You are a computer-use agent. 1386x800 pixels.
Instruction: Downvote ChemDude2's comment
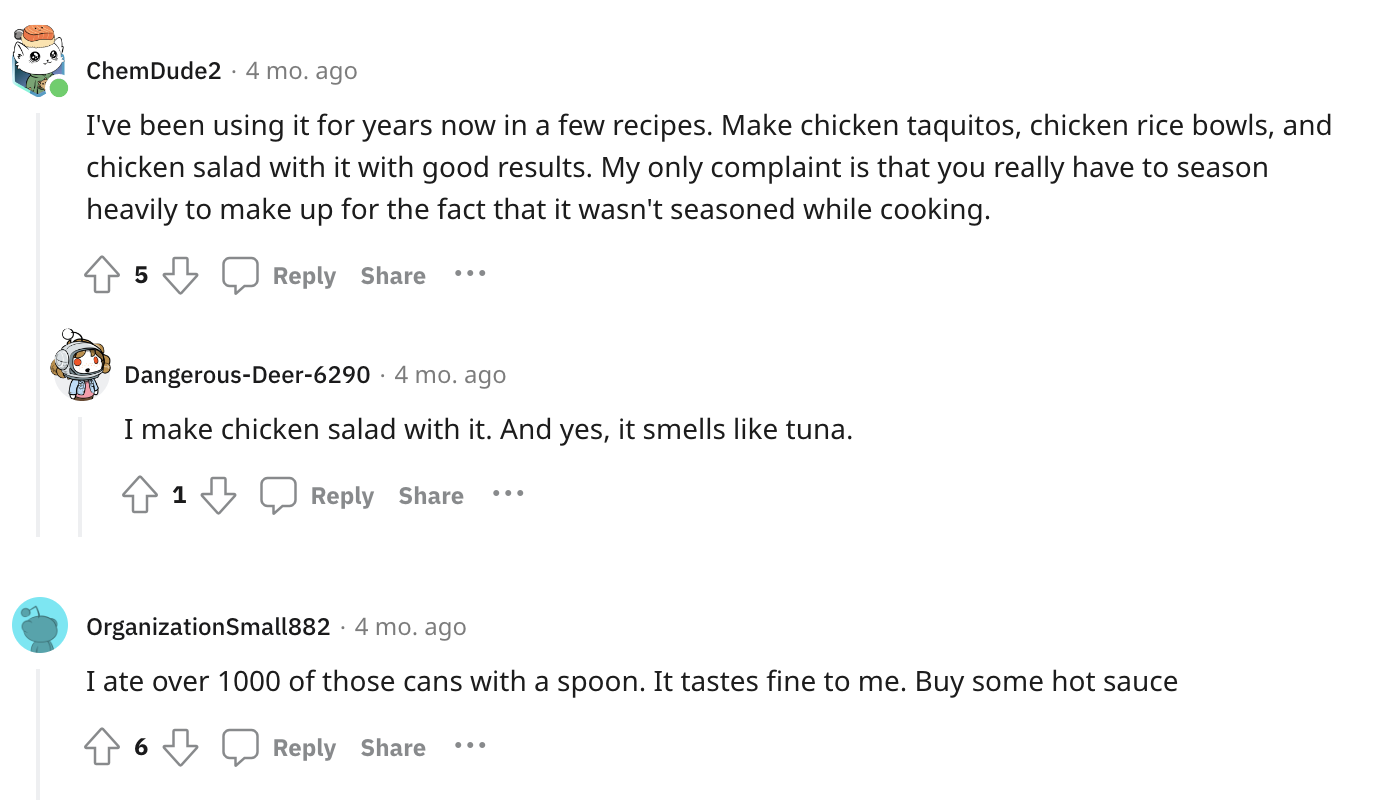click(180, 275)
